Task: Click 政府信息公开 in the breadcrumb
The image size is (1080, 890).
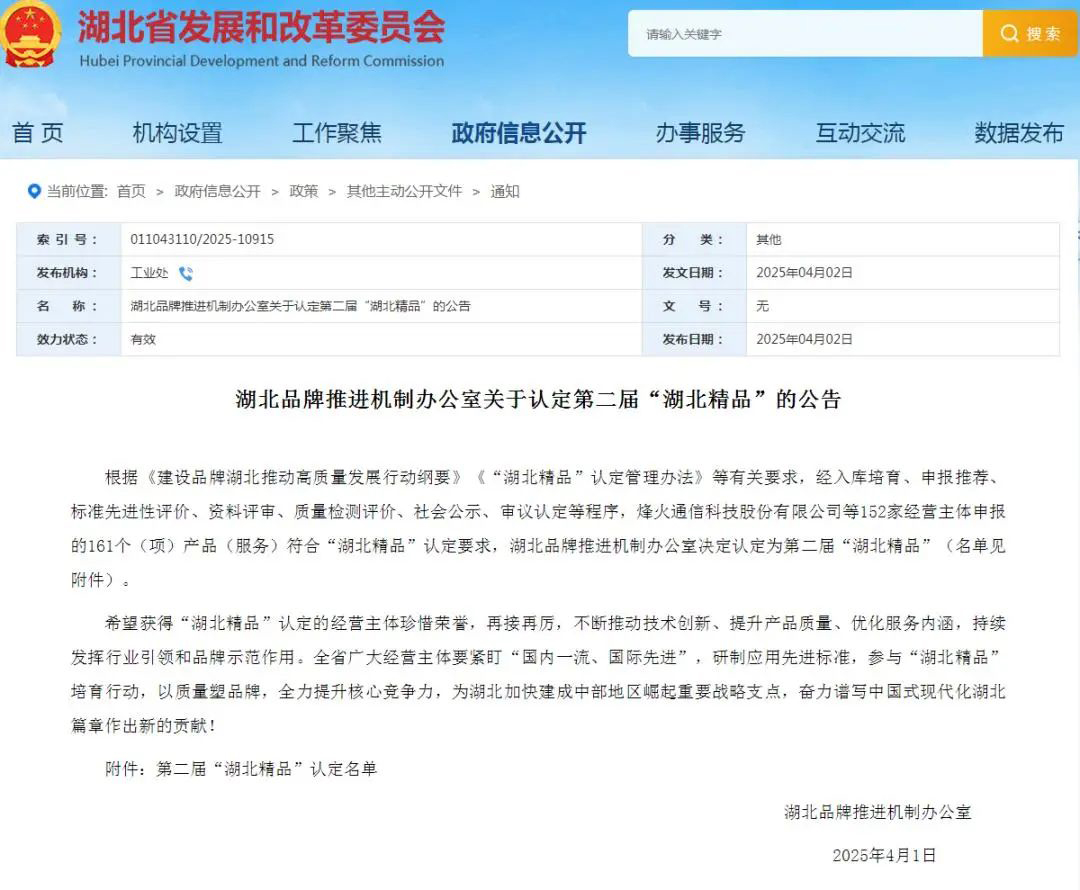Action: coord(217,192)
